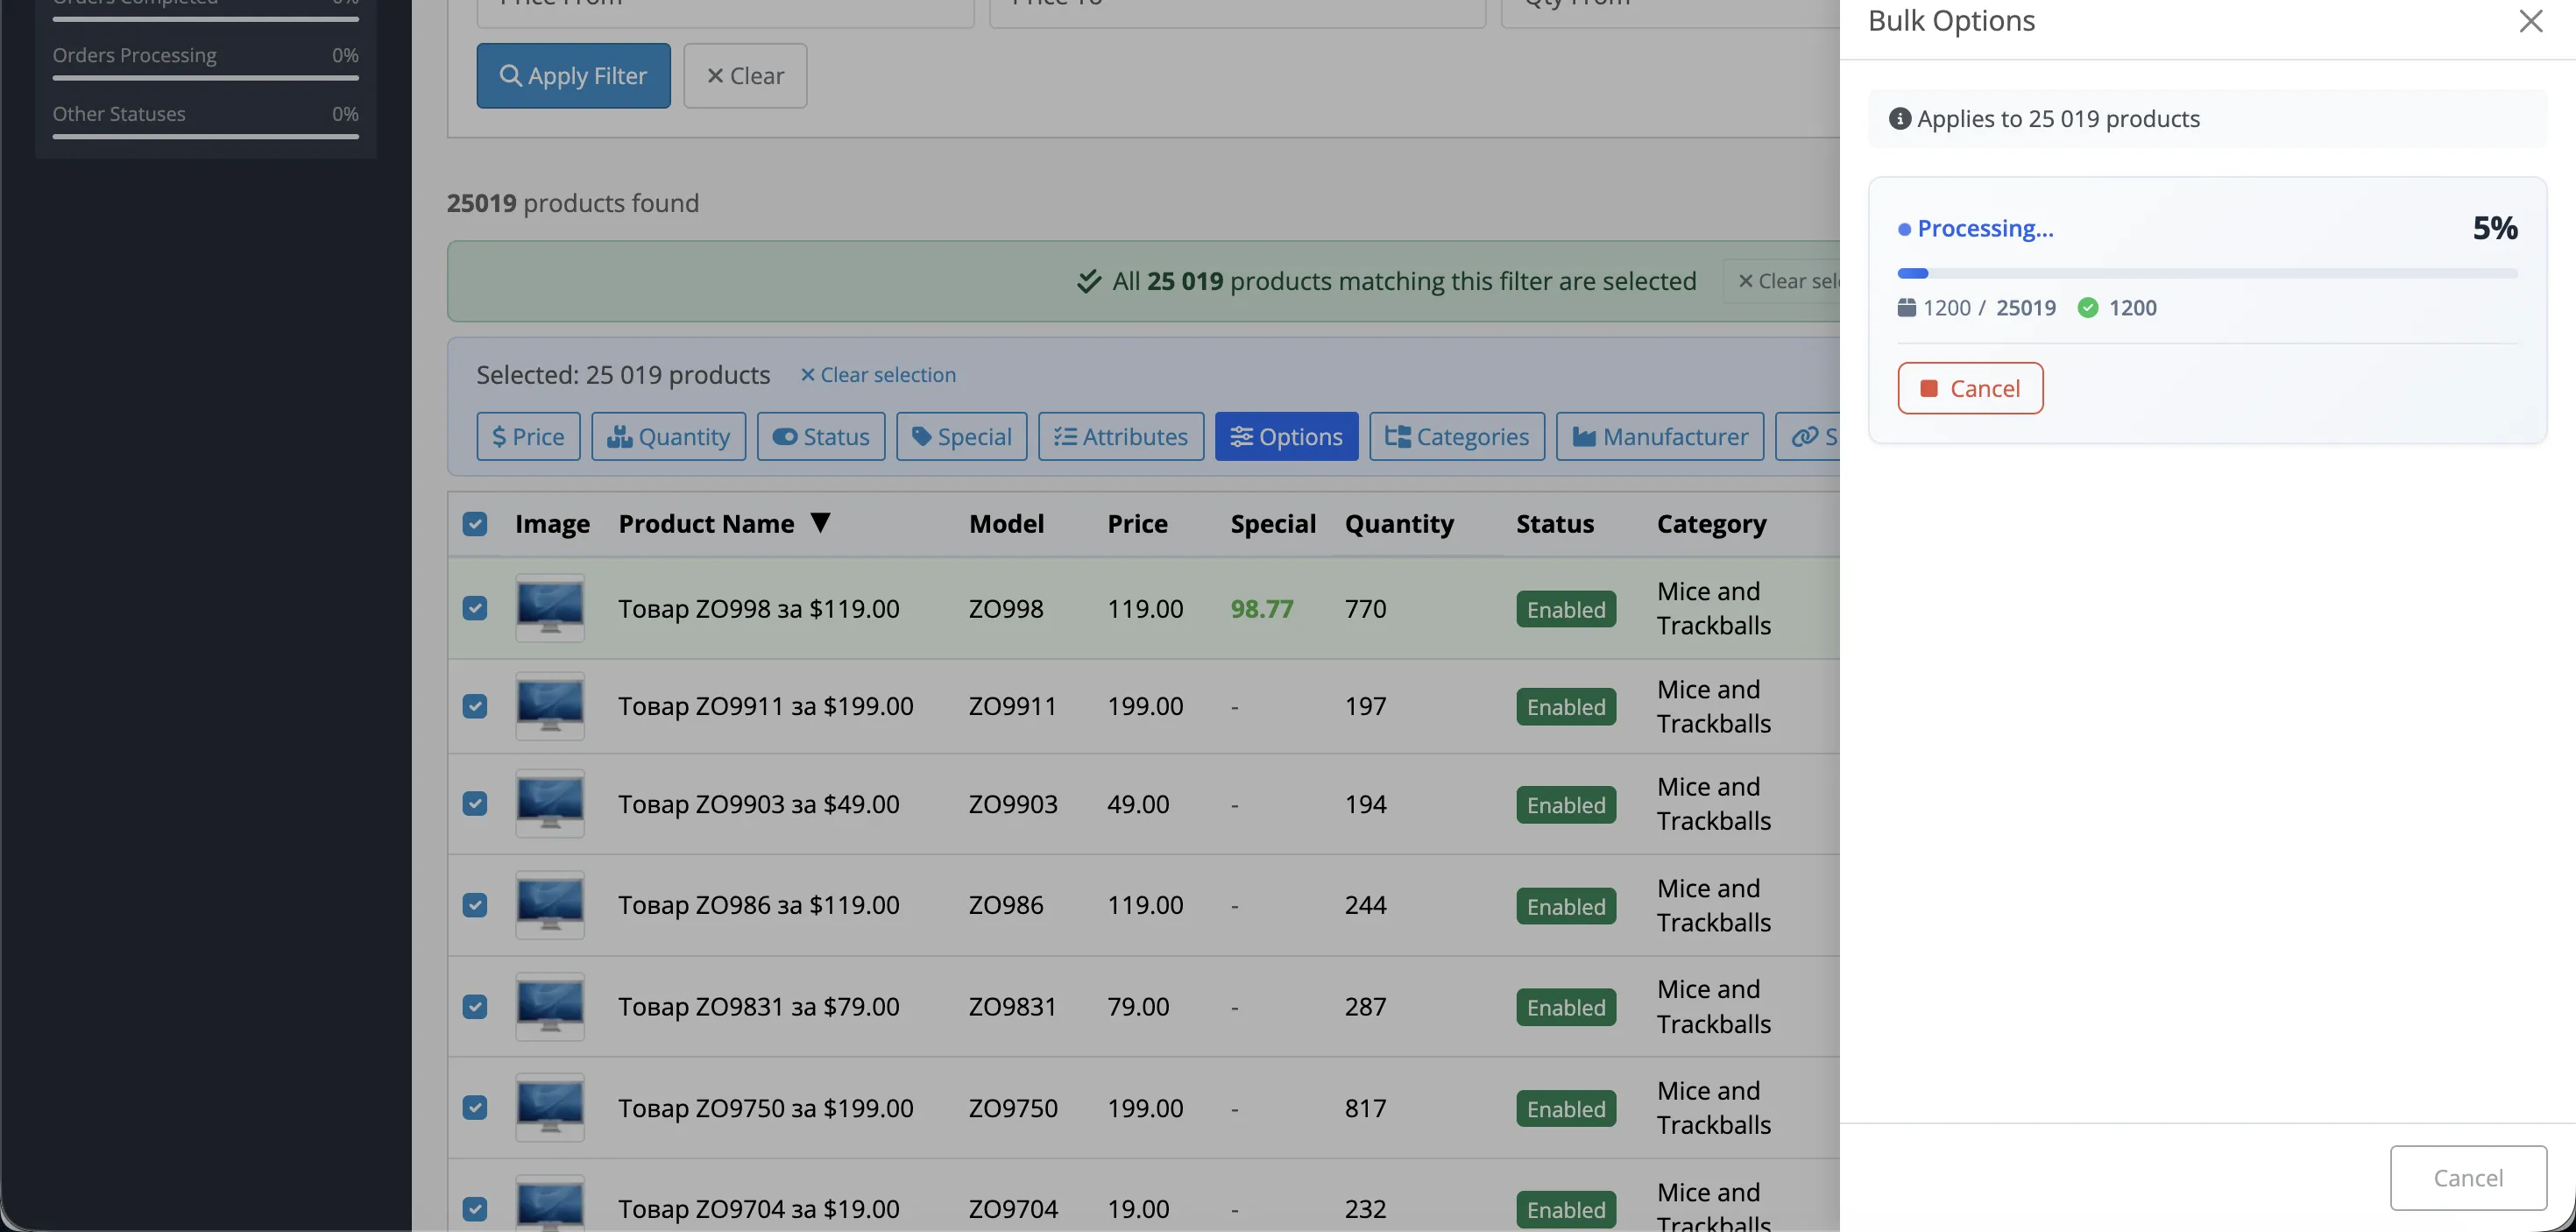This screenshot has height=1232, width=2576.
Task: Open the Options bulk action
Action: click(x=1286, y=437)
